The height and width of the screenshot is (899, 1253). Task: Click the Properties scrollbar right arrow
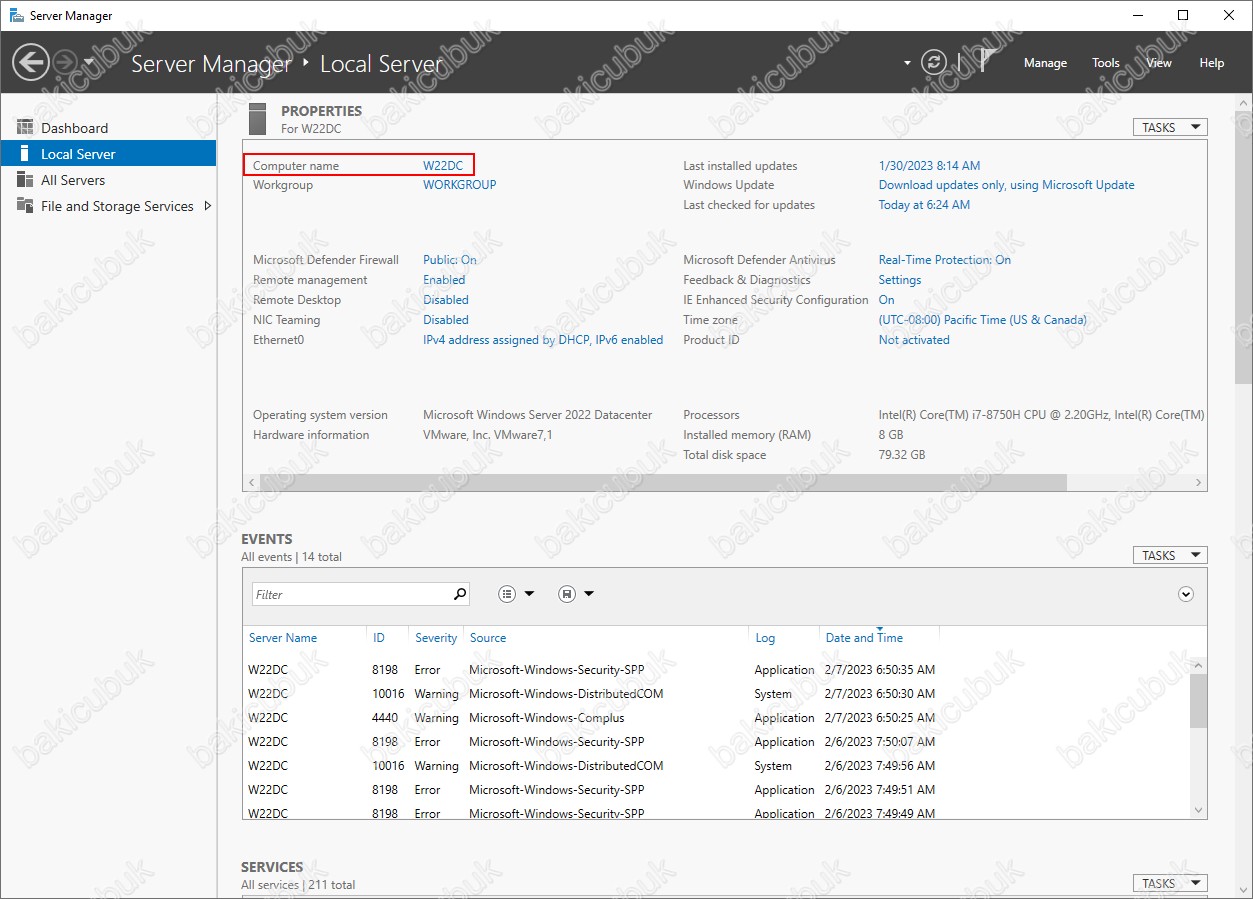(1199, 482)
